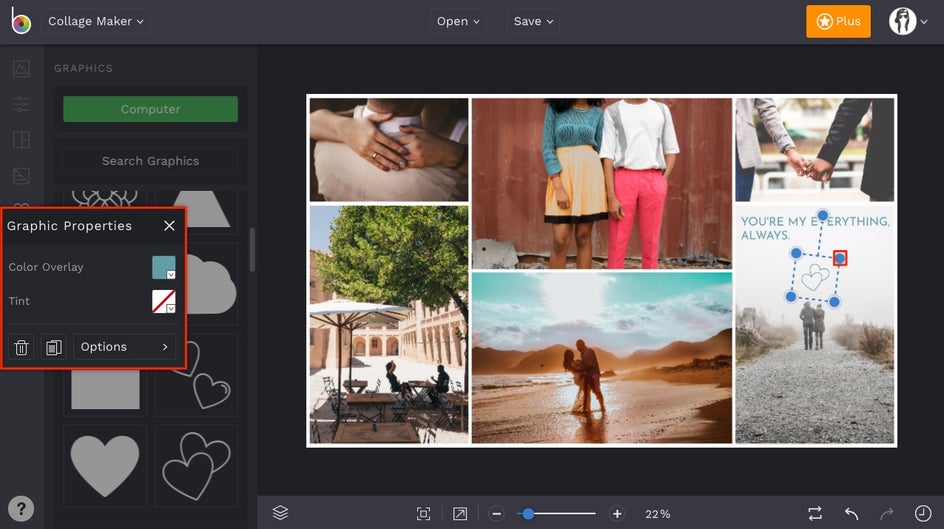The height and width of the screenshot is (529, 944).
Task: Select the couple by red wall photo
Action: pyautogui.click(x=602, y=183)
